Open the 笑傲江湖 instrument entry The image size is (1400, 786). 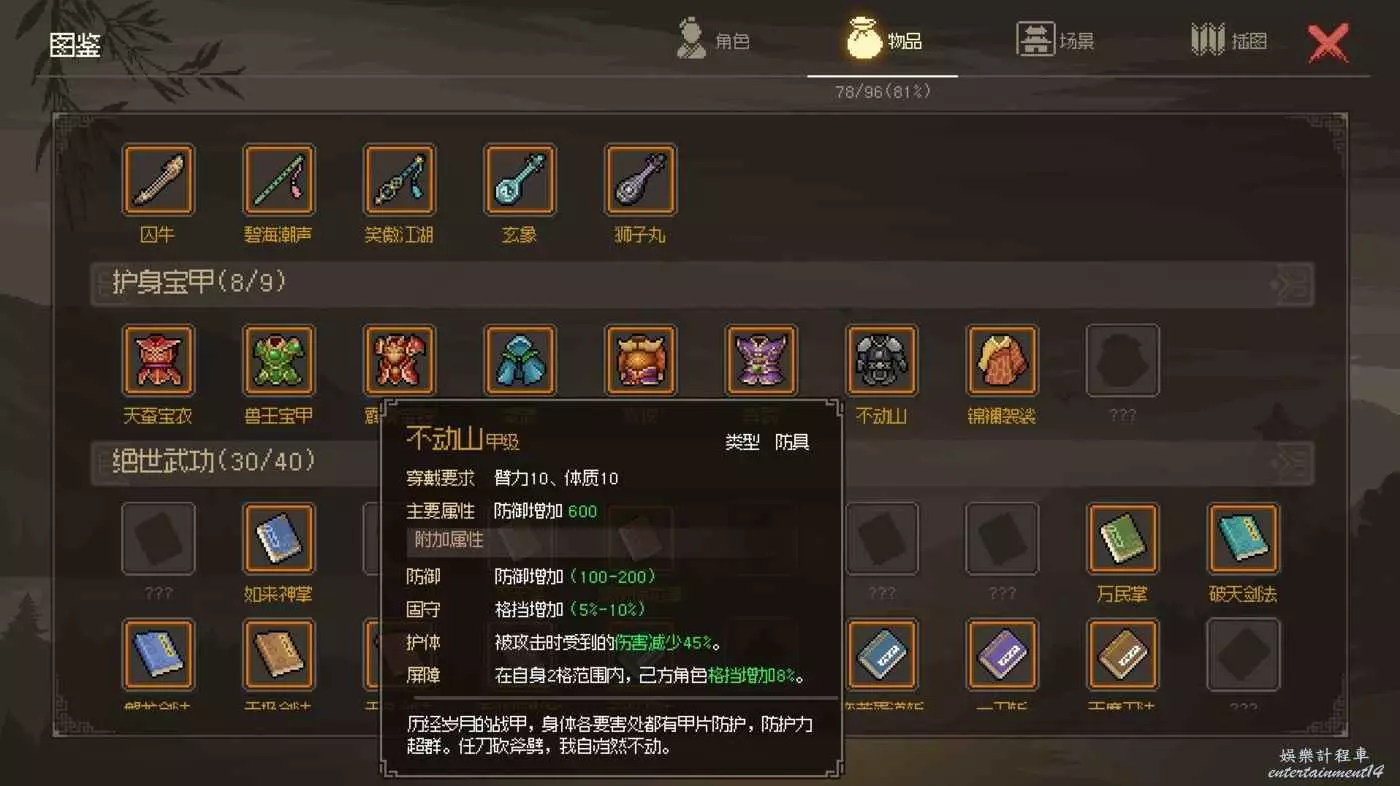tap(399, 180)
